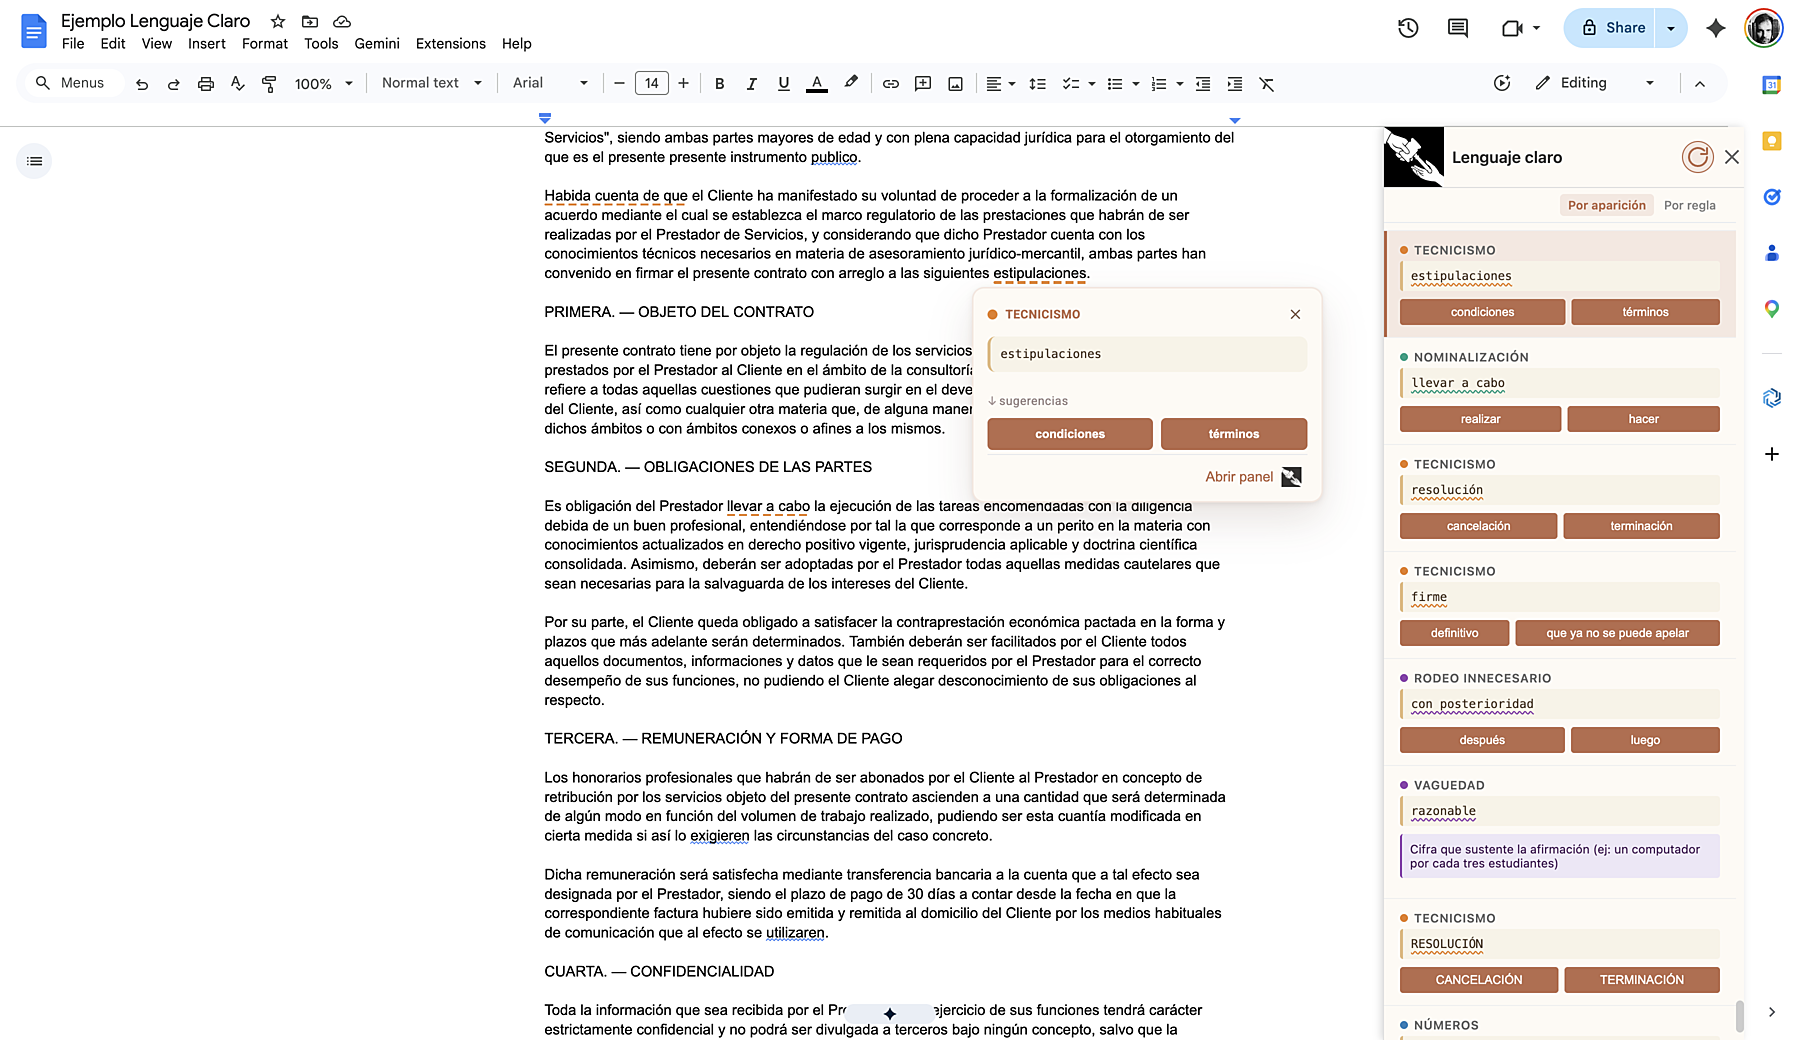
Task: Open the text color picker
Action: tap(817, 83)
